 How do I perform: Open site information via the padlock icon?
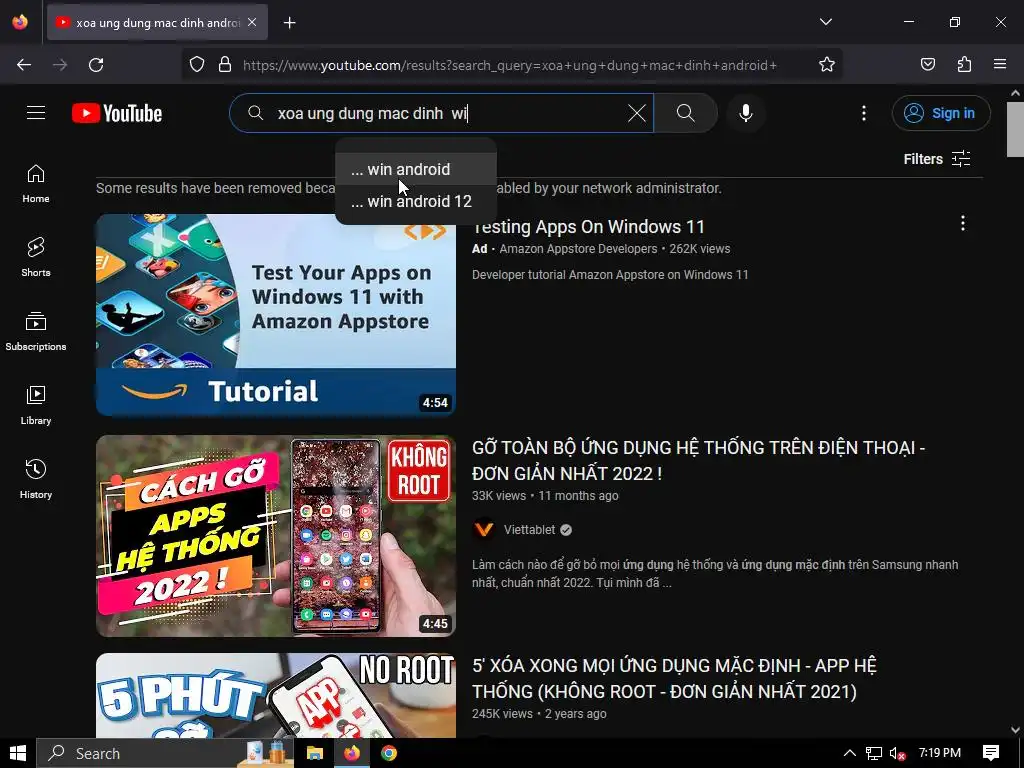point(225,65)
